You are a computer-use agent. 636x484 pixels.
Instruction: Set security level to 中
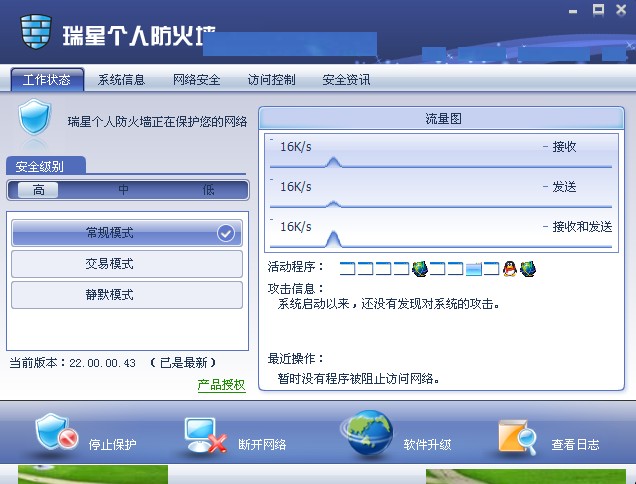click(x=124, y=190)
